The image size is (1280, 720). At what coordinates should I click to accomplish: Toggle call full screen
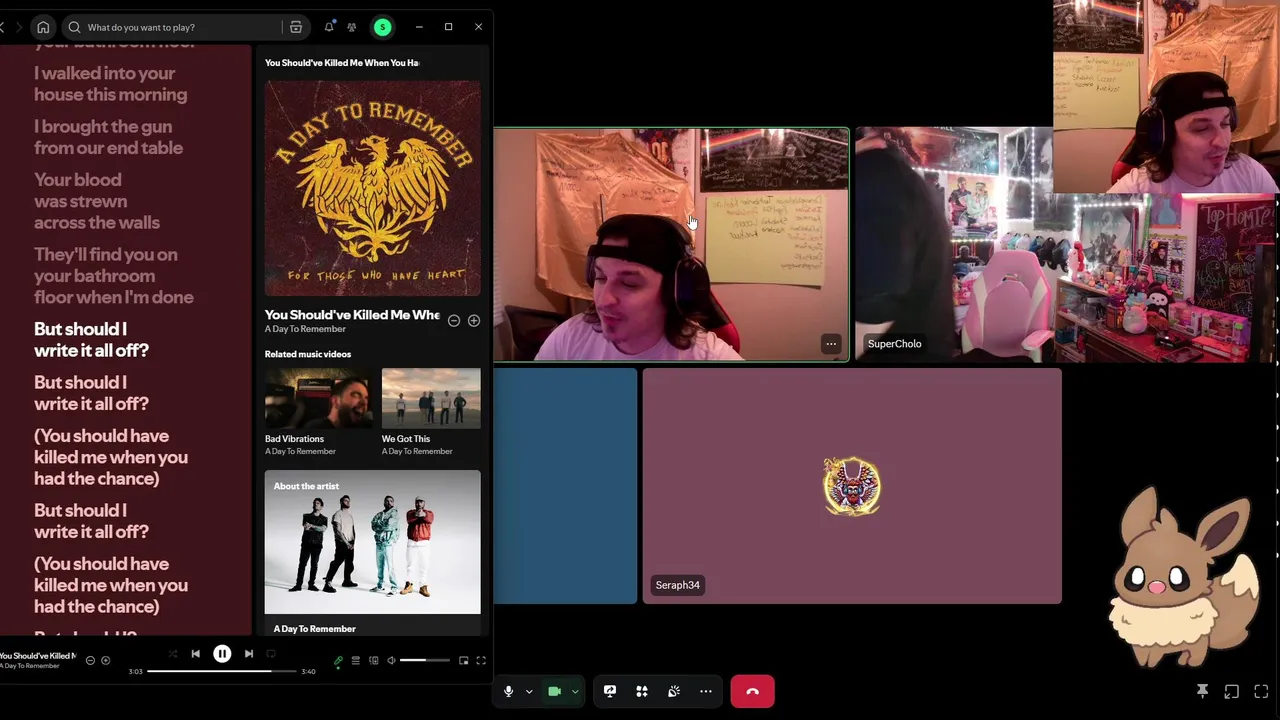pos(1261,691)
